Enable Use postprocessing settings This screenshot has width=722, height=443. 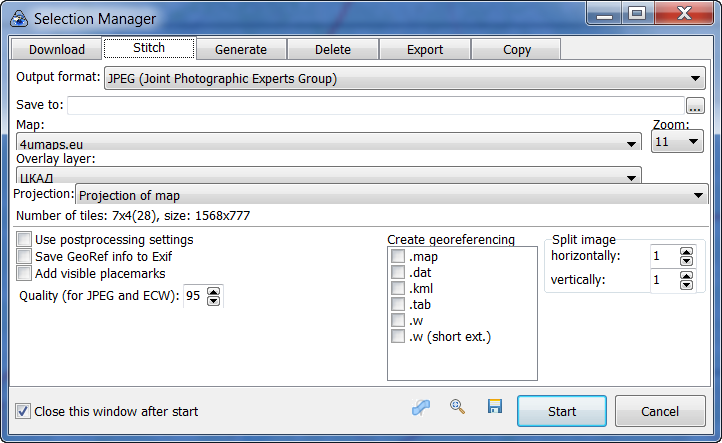point(24,240)
